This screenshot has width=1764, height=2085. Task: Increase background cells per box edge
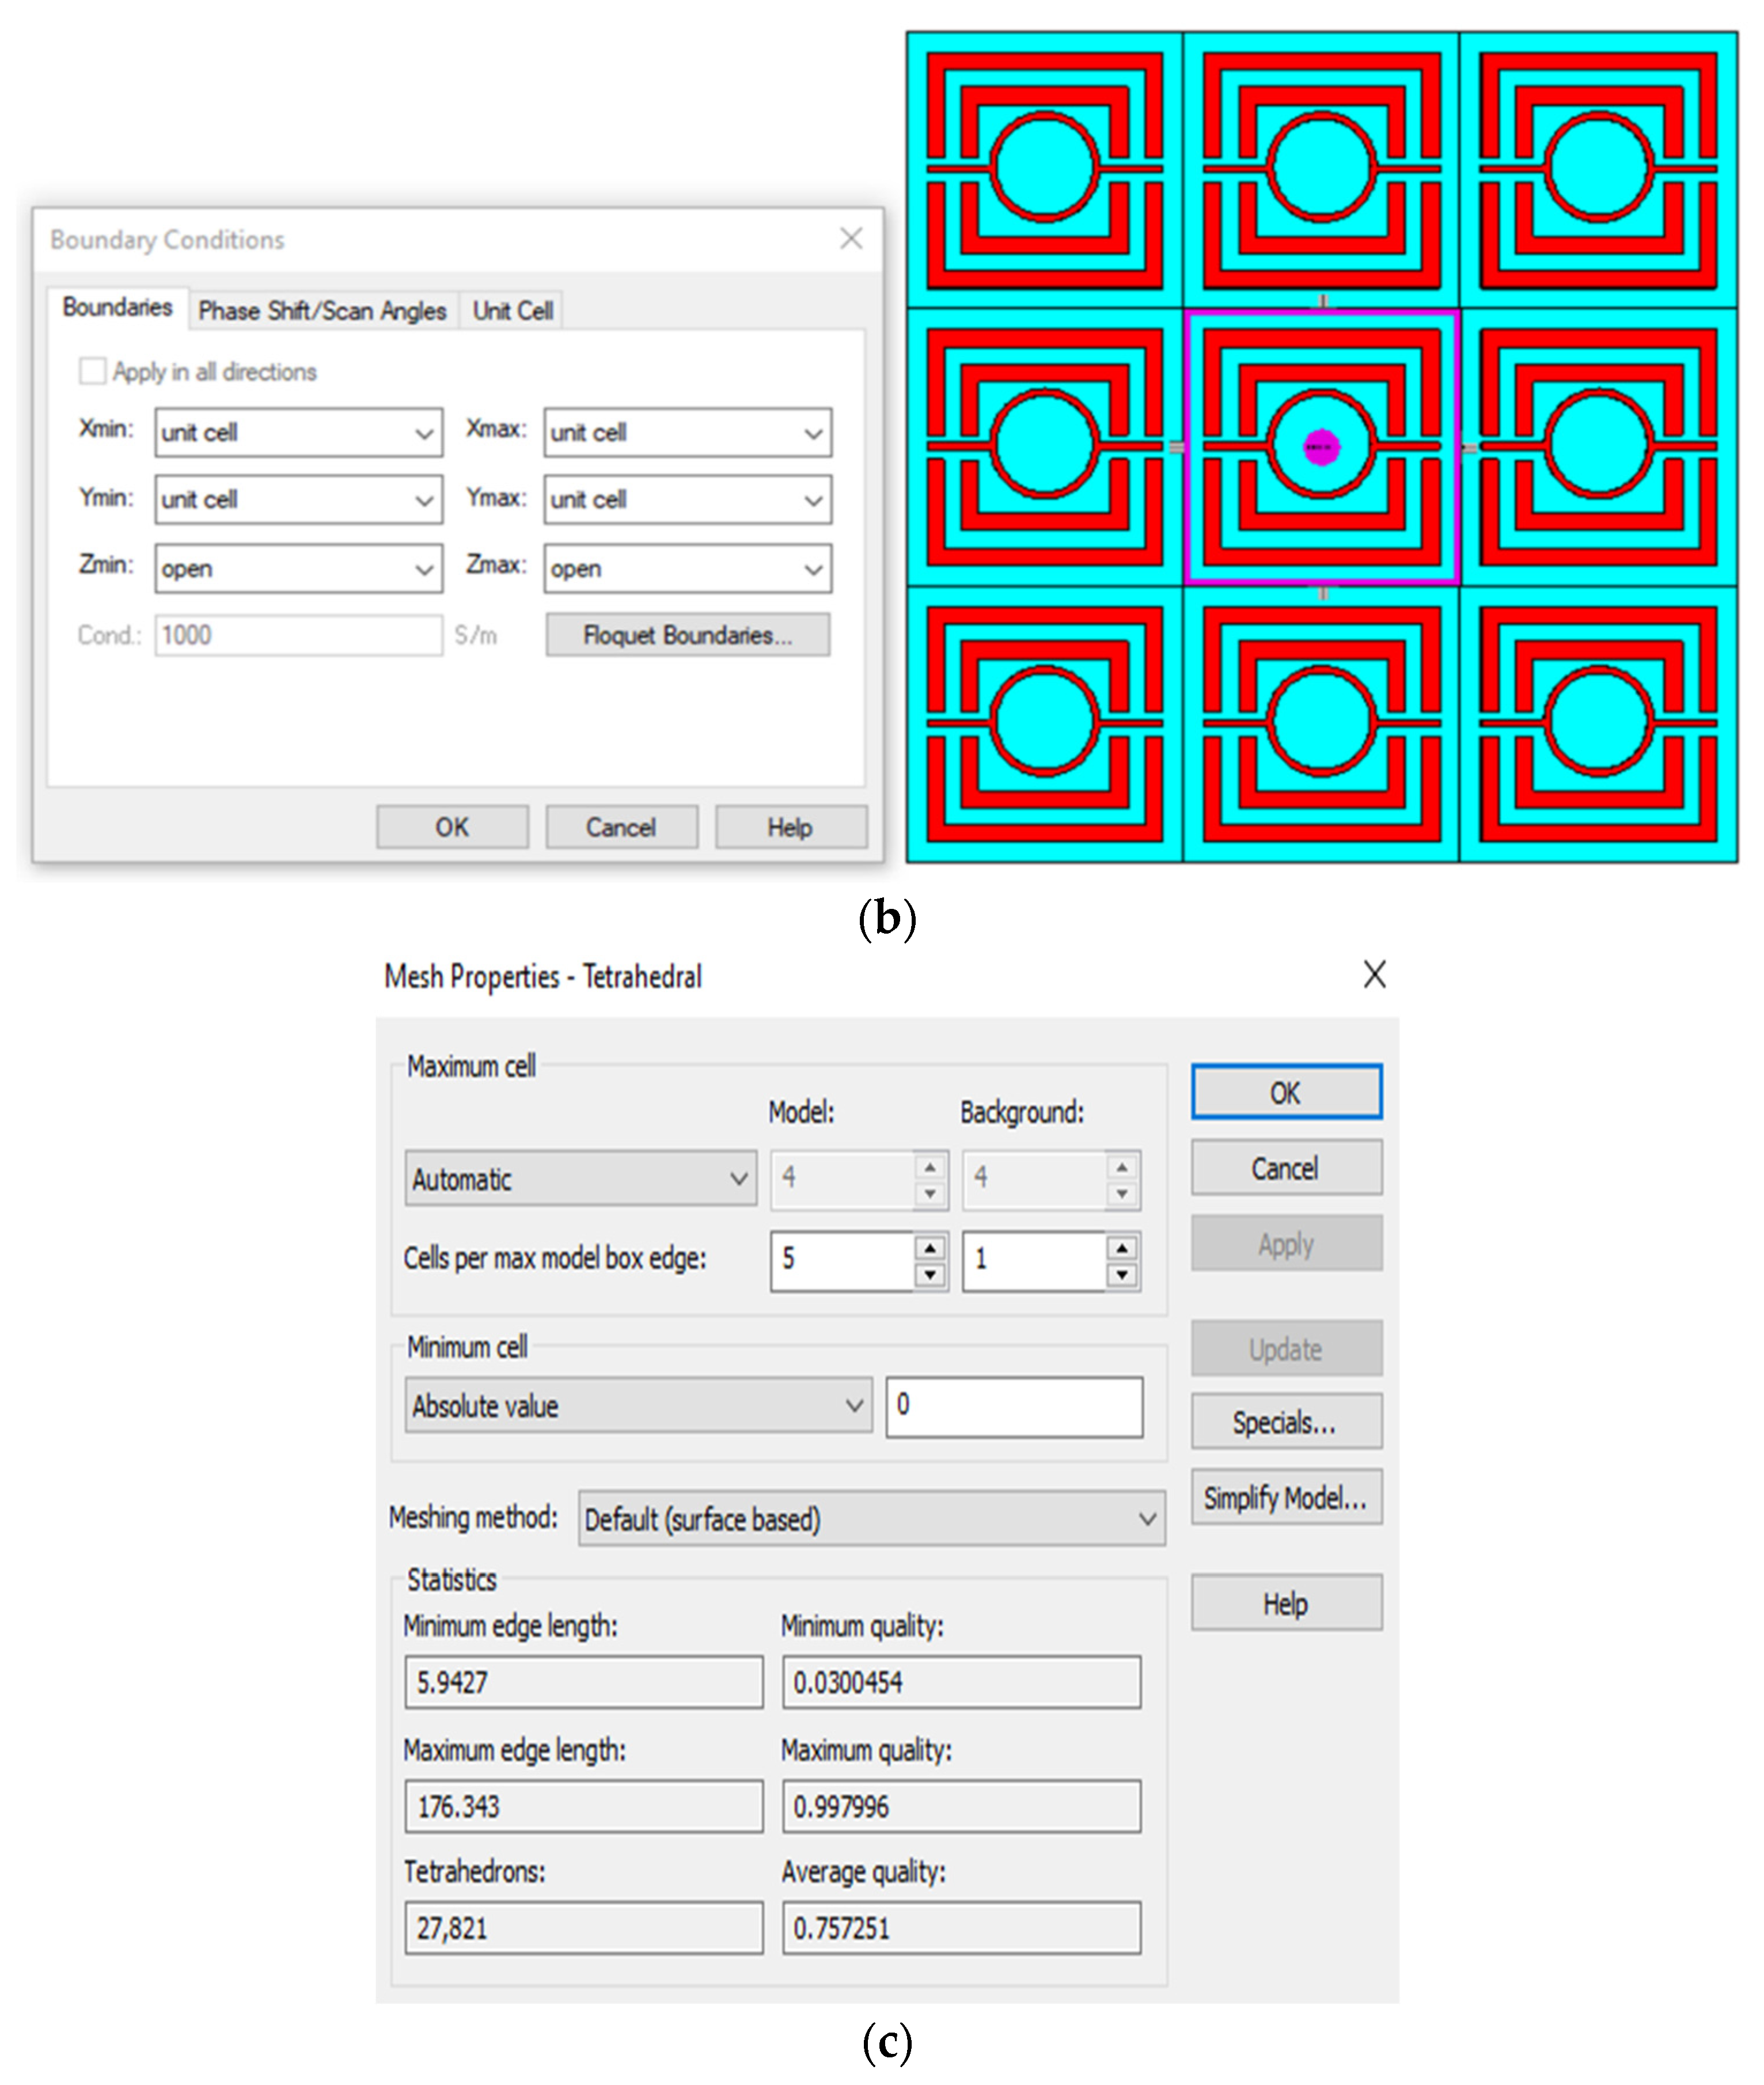pos(1122,1247)
